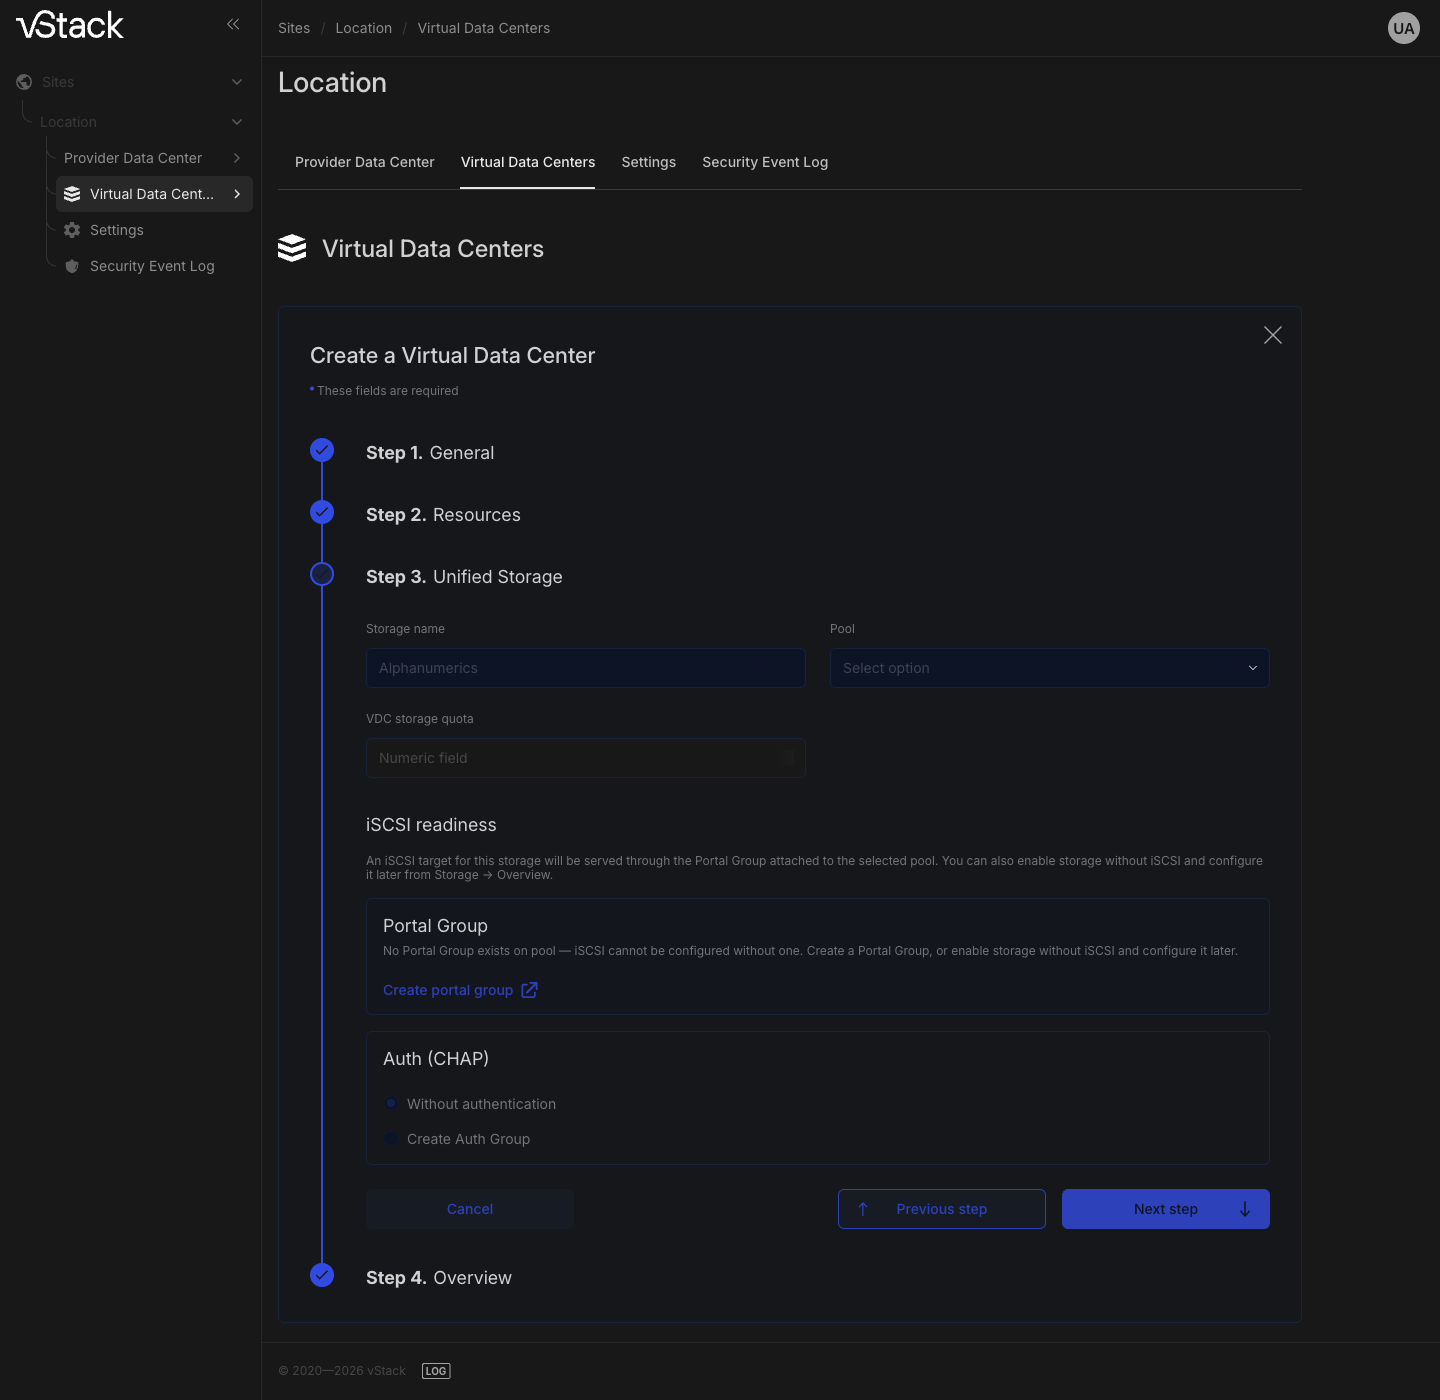Screen dimensions: 1440x1400
Task: Open the Pool Select option dropdown
Action: click(1049, 668)
